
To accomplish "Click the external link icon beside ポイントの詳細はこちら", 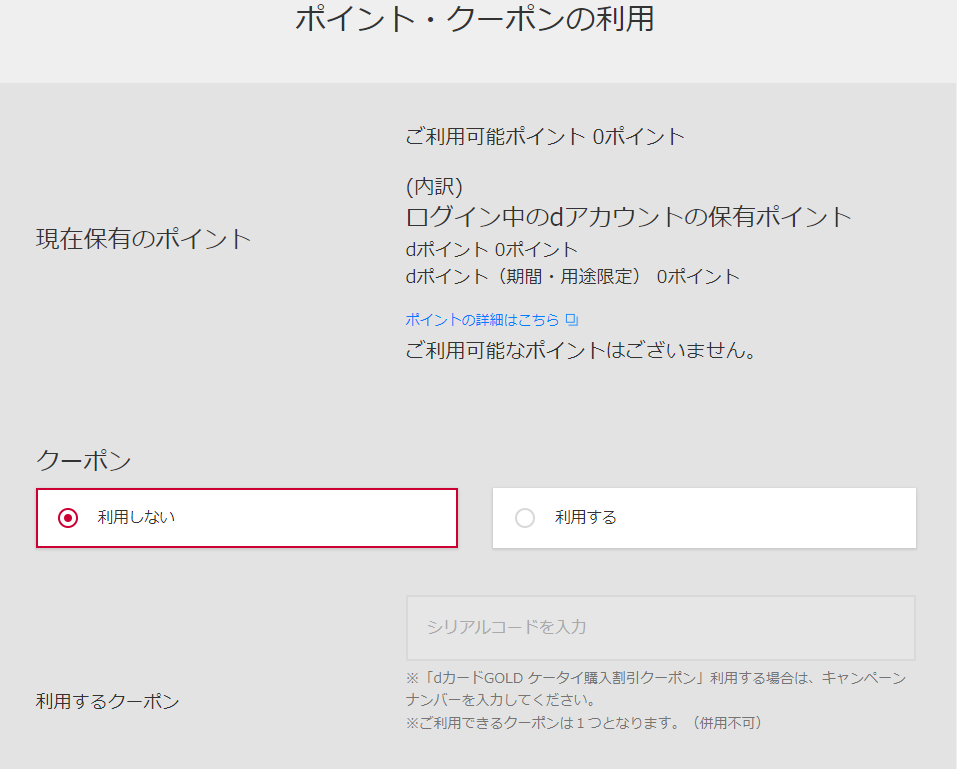I will [x=572, y=320].
